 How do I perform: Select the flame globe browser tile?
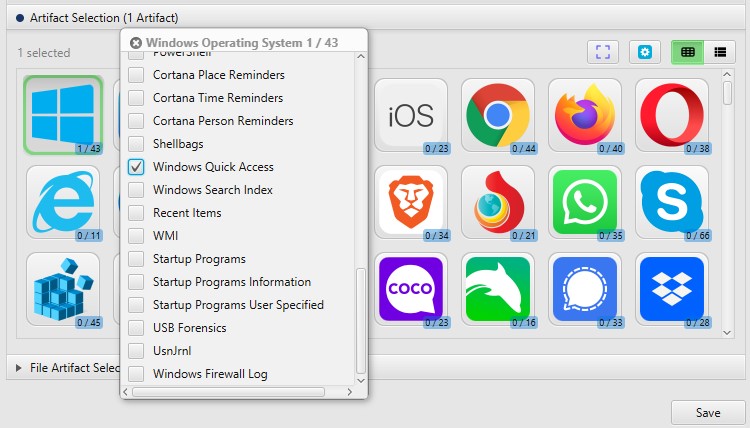tap(498, 202)
